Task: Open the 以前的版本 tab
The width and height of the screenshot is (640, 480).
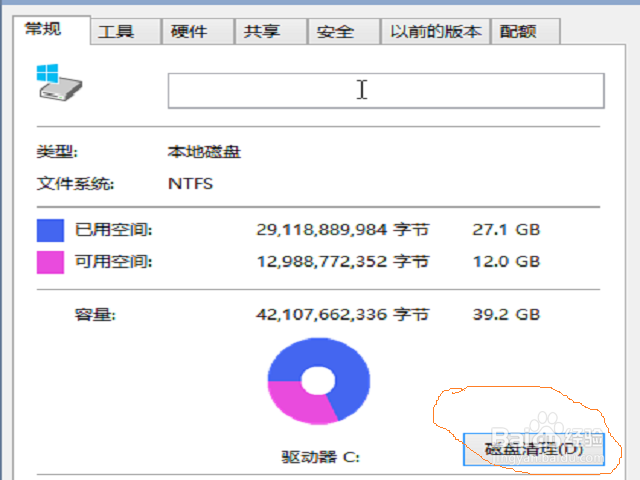Action: point(436,31)
